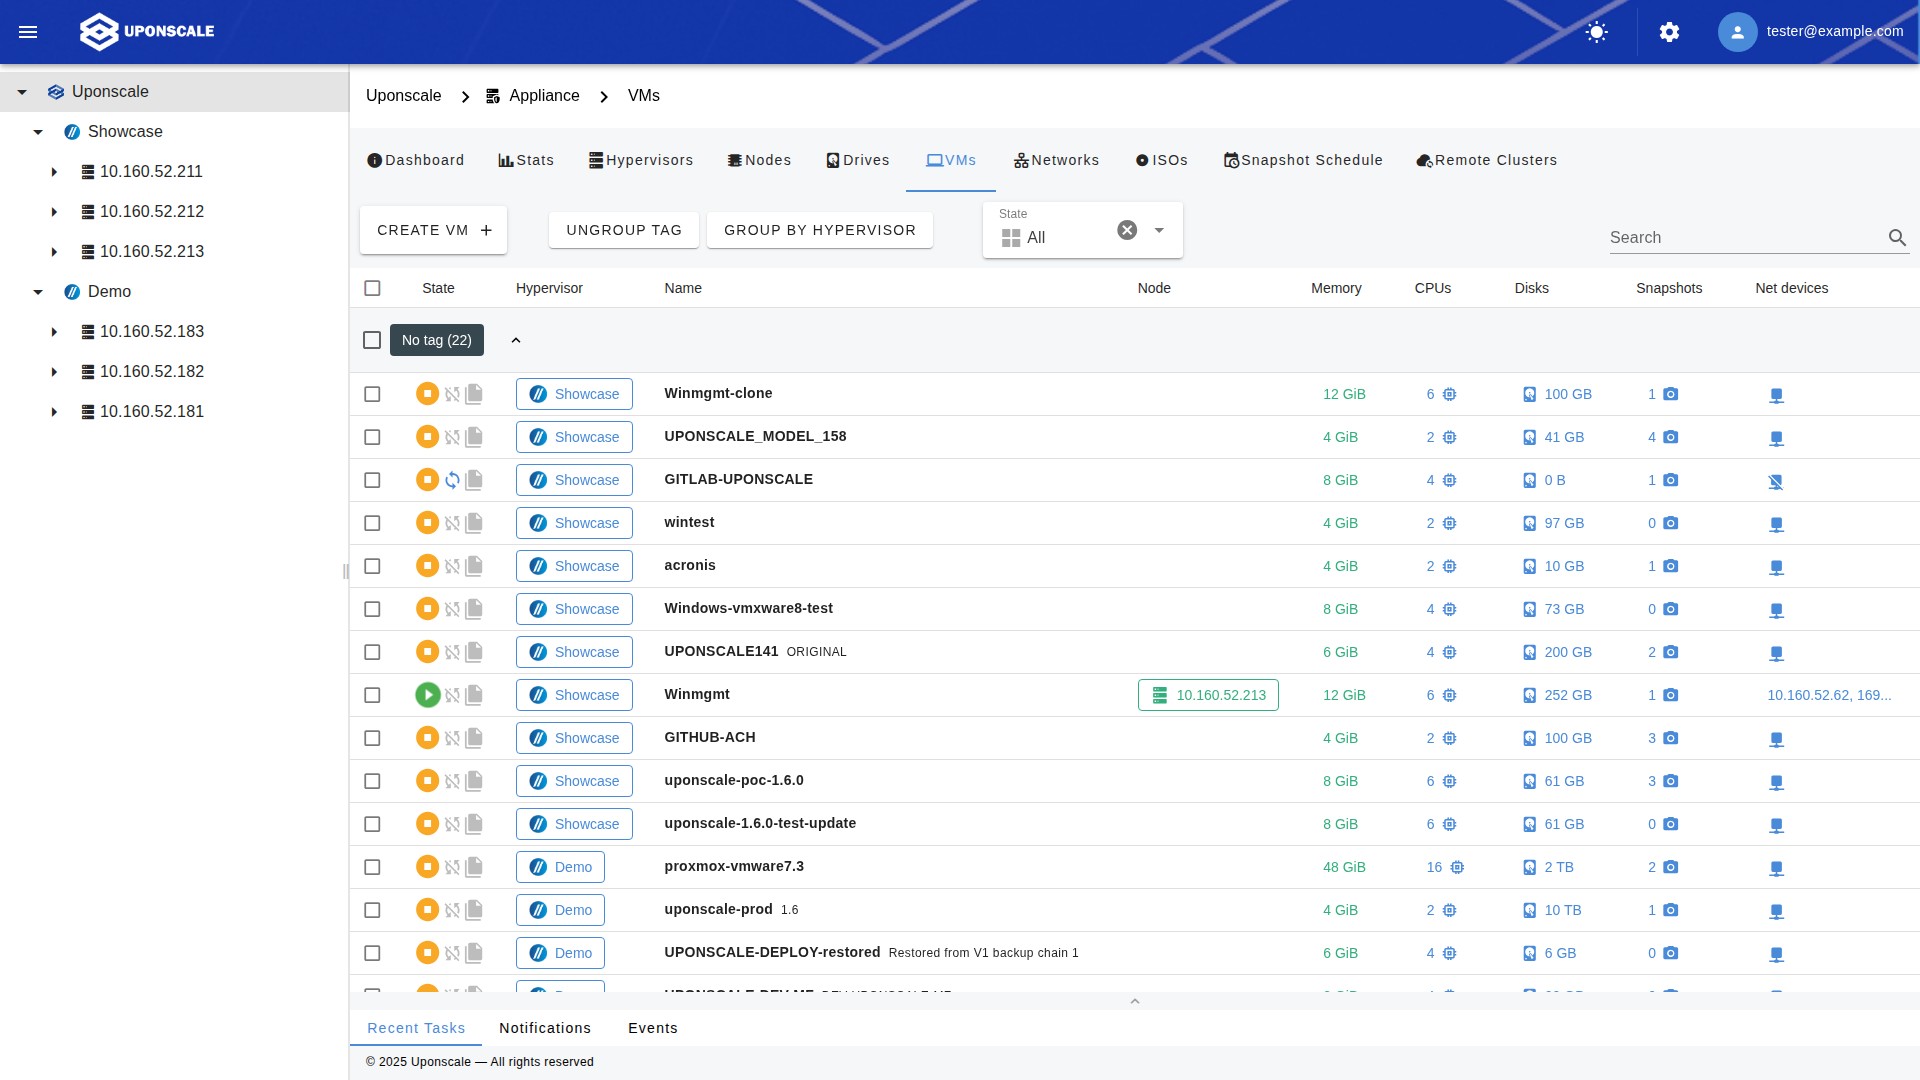Select the No tag group checkbox
This screenshot has width=1920, height=1080.
(x=372, y=340)
